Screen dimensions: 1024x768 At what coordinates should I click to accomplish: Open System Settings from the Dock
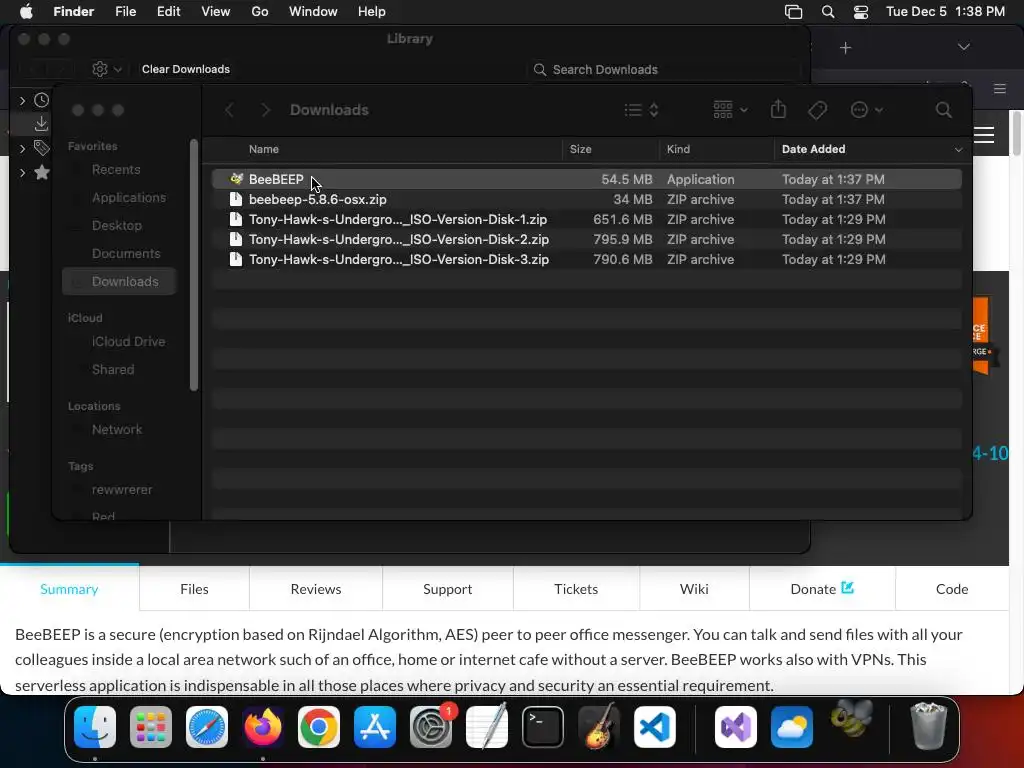(431, 727)
